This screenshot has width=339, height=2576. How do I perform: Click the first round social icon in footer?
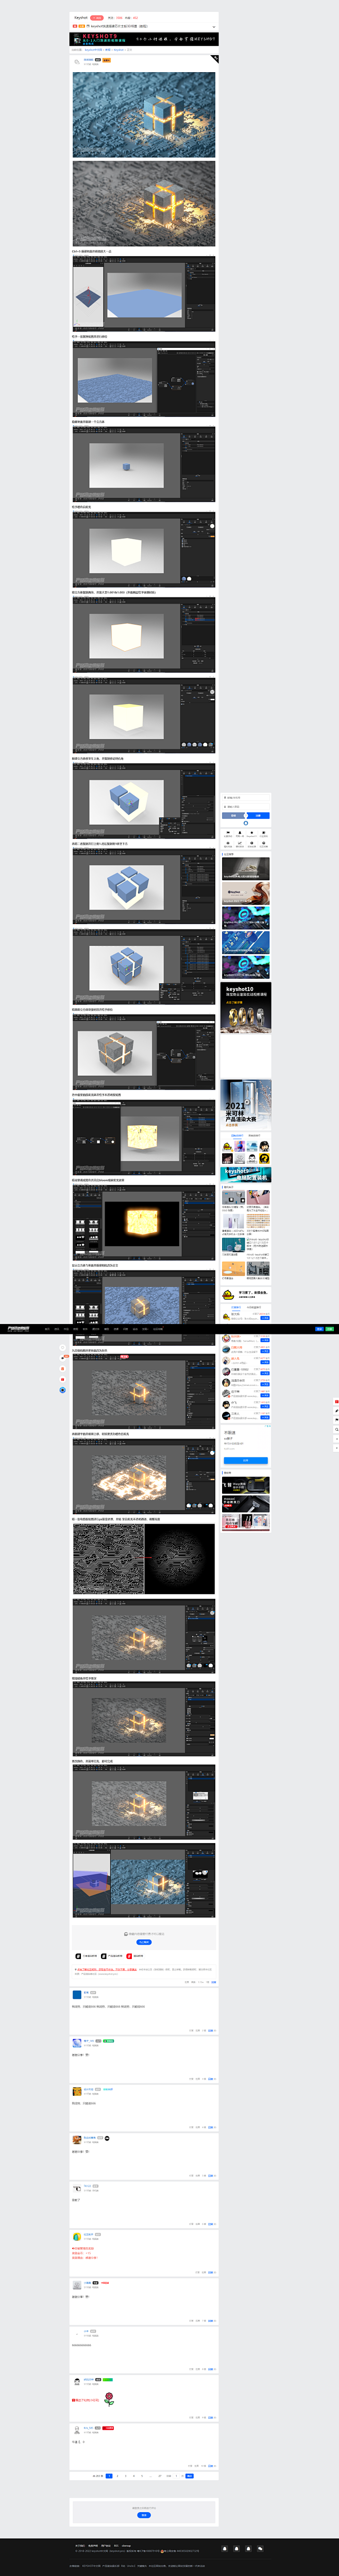(x=224, y=2549)
